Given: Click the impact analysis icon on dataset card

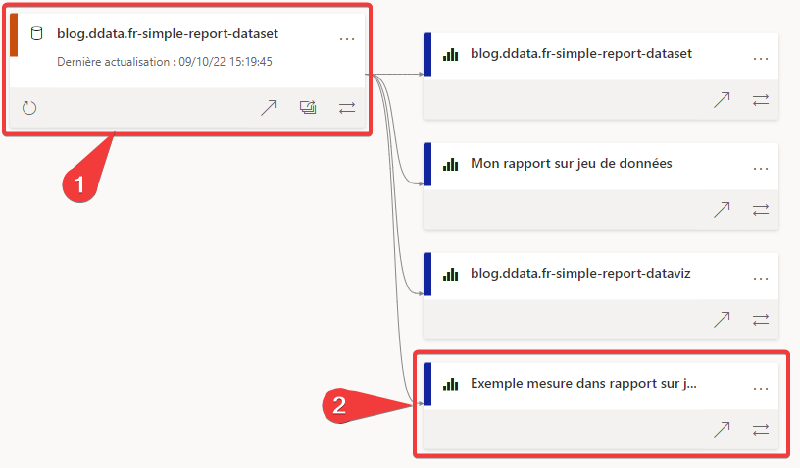Looking at the screenshot, I should click(x=308, y=107).
